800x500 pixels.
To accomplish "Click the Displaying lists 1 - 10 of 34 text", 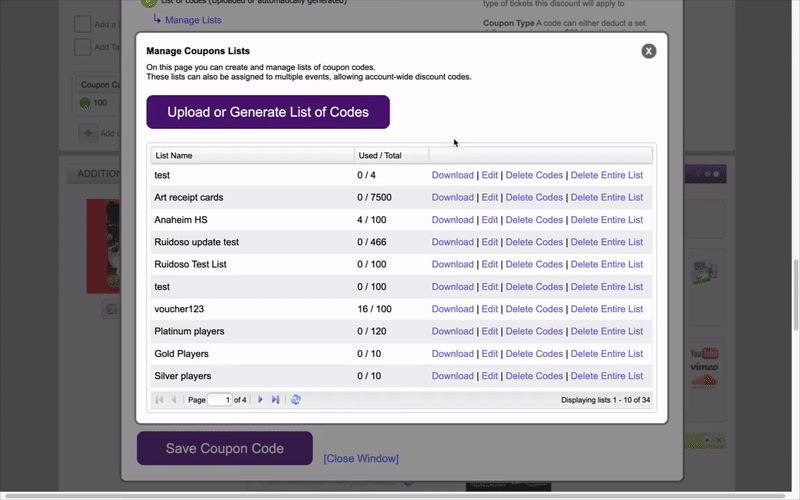I will click(x=606, y=400).
